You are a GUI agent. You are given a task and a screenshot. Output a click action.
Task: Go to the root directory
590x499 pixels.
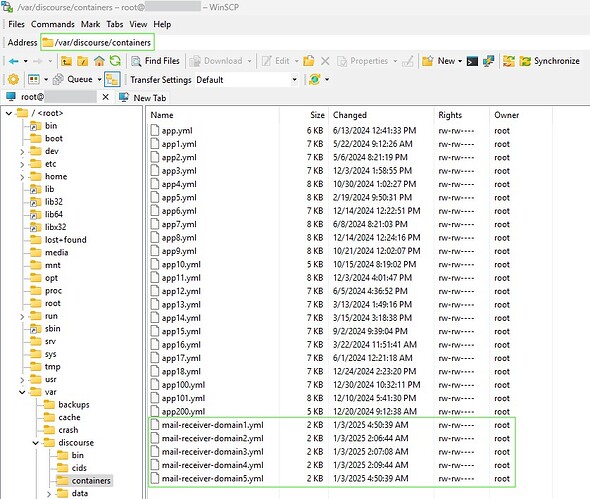tap(83, 61)
